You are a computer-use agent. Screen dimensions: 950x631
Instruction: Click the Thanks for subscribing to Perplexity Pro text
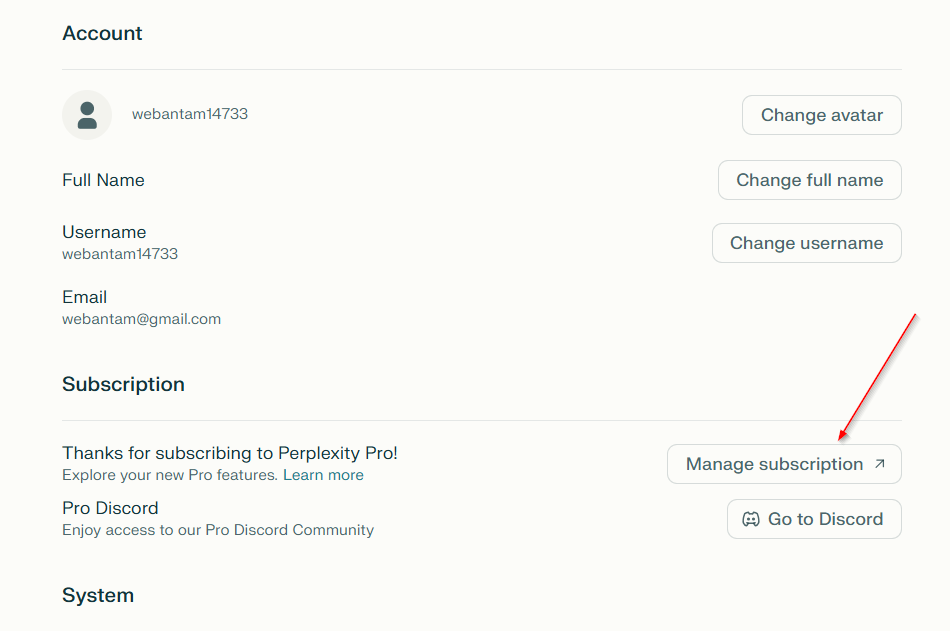(x=230, y=453)
